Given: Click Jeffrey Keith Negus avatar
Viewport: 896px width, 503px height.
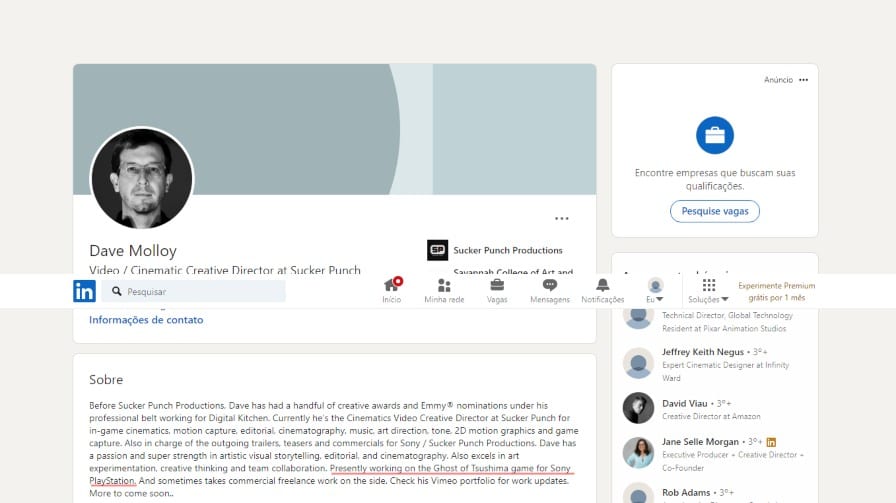Looking at the screenshot, I should pyautogui.click(x=638, y=363).
